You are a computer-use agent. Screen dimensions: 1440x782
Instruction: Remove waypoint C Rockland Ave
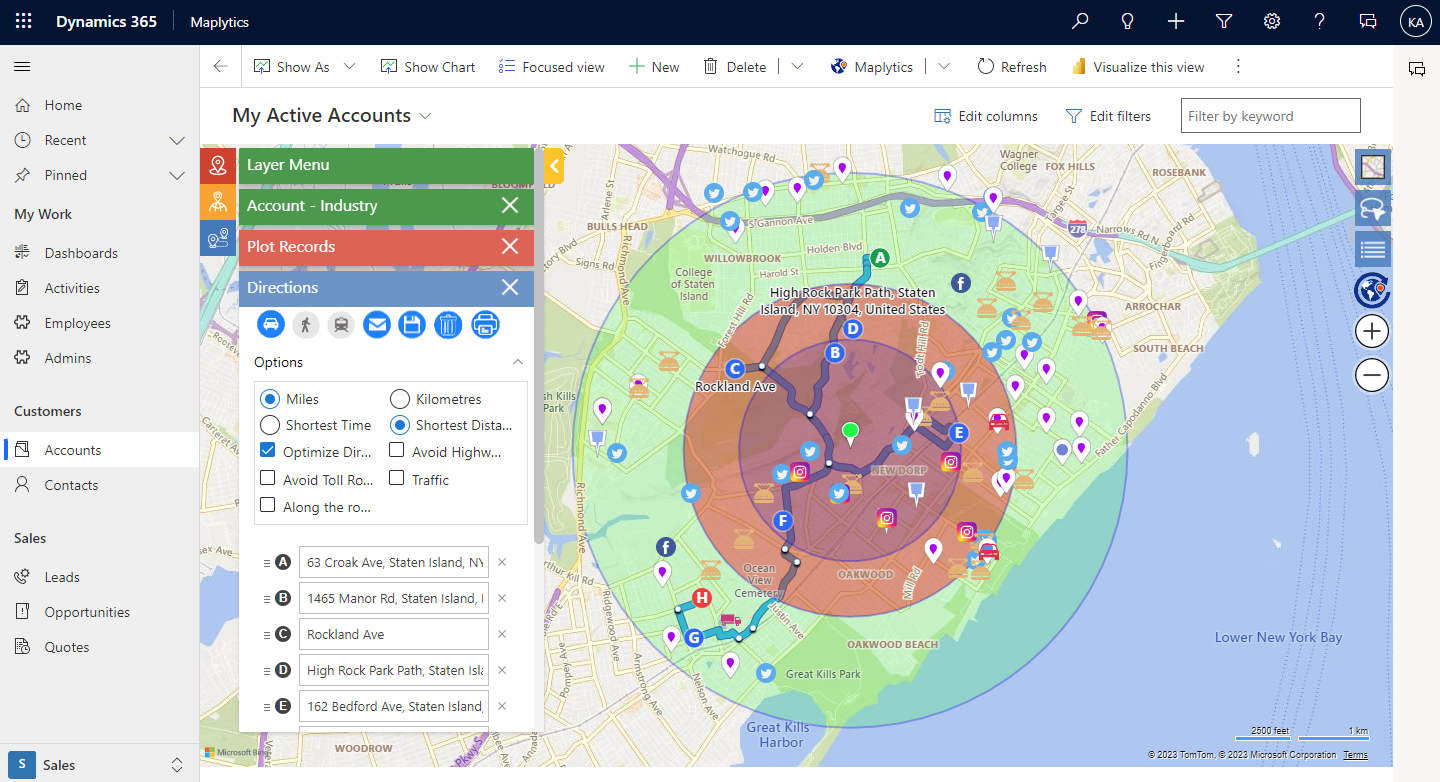(x=502, y=634)
